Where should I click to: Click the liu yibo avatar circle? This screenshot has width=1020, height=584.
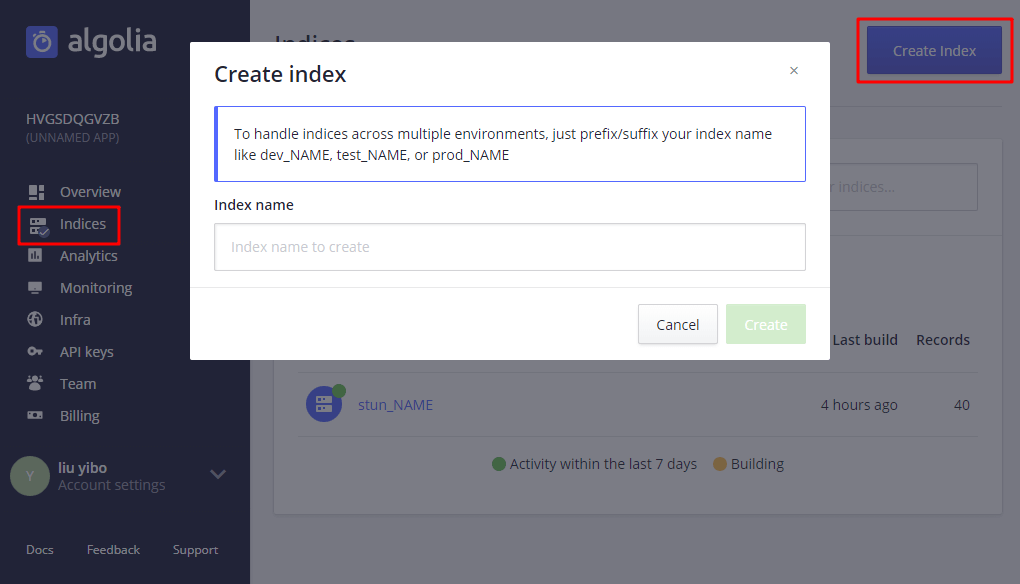click(x=30, y=476)
